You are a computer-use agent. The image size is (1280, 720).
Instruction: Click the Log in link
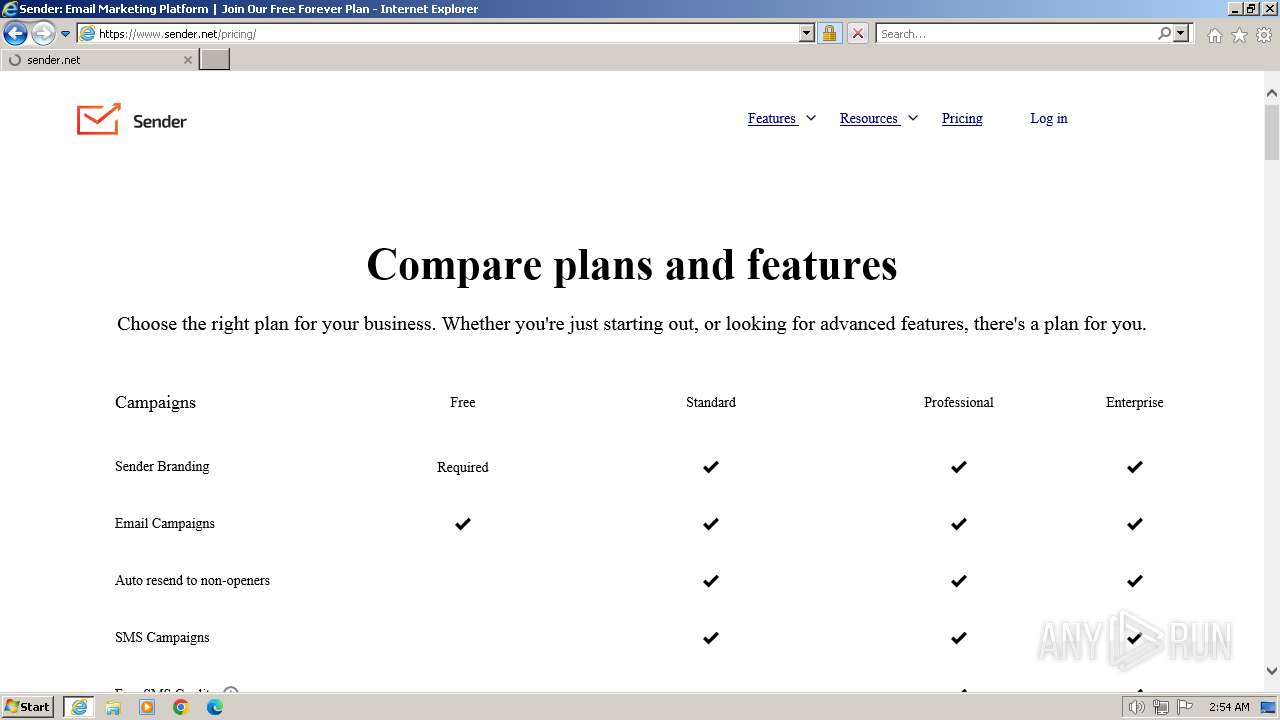point(1049,118)
